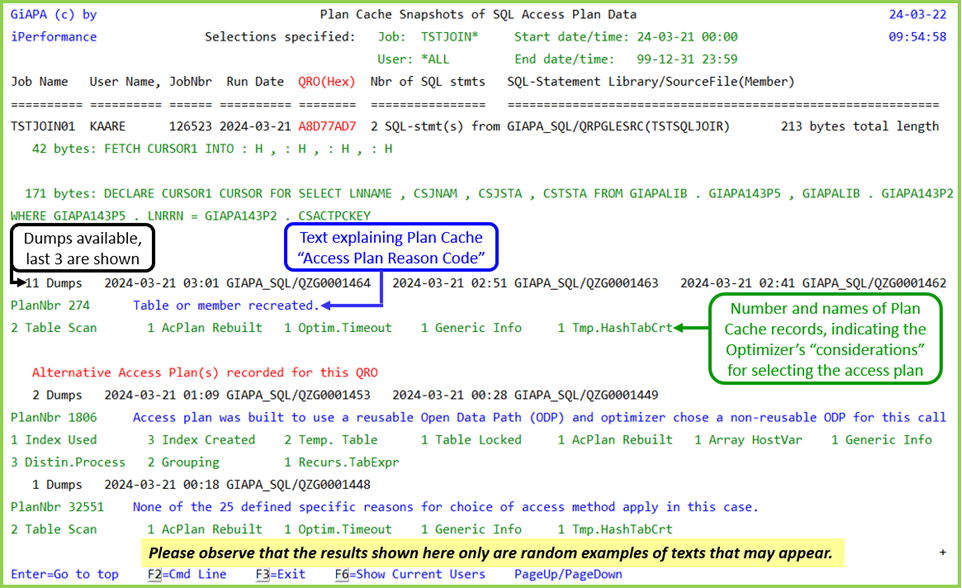This screenshot has height=588, width=962.
Task: Click the blue Access Plan Reason Code callout
Action: click(x=390, y=247)
